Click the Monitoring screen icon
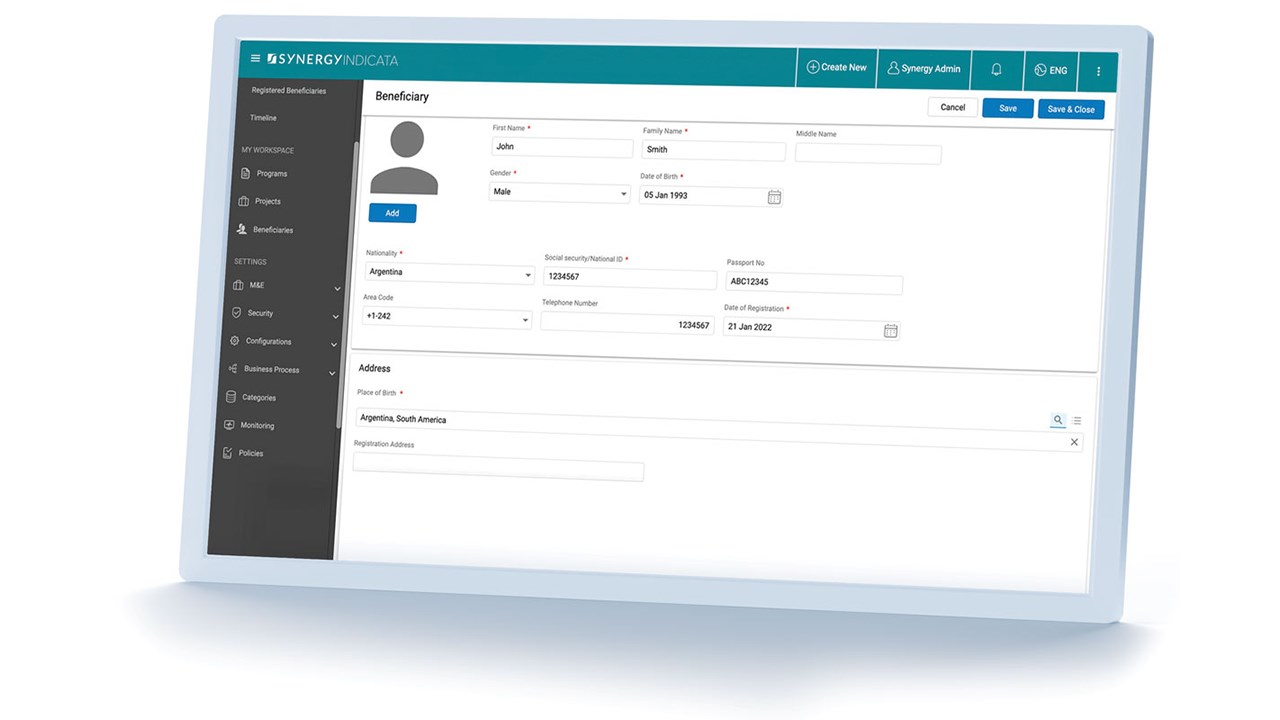Viewport: 1280px width, 720px height. [229, 425]
